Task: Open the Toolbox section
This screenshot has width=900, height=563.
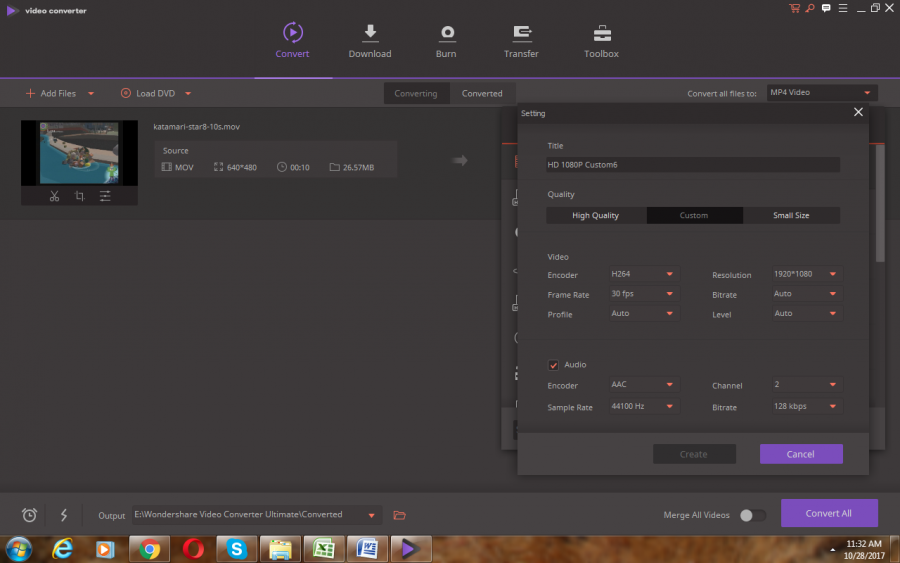Action: click(602, 41)
